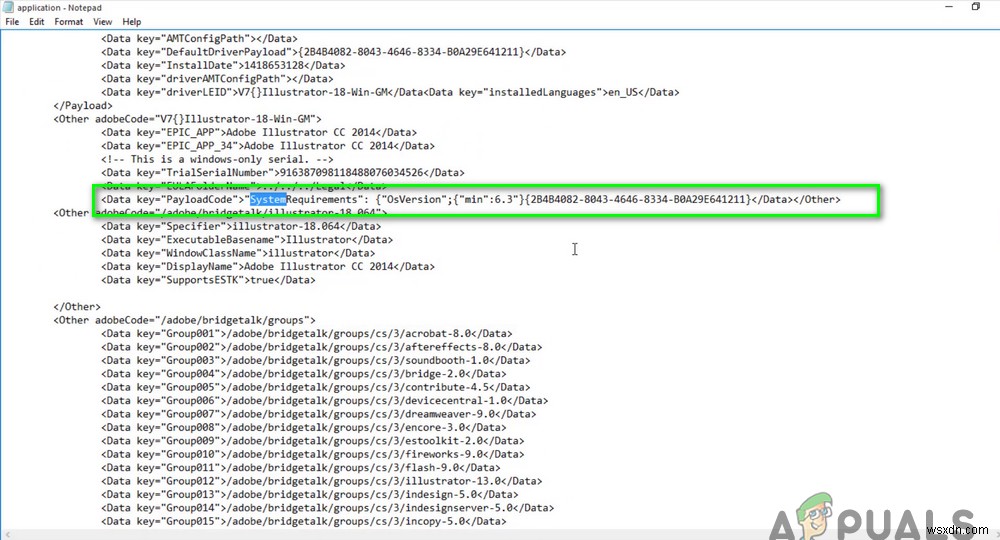The image size is (1000, 540).
Task: Click the Group009 estoolkit-2.0 line
Action: [x=312, y=441]
